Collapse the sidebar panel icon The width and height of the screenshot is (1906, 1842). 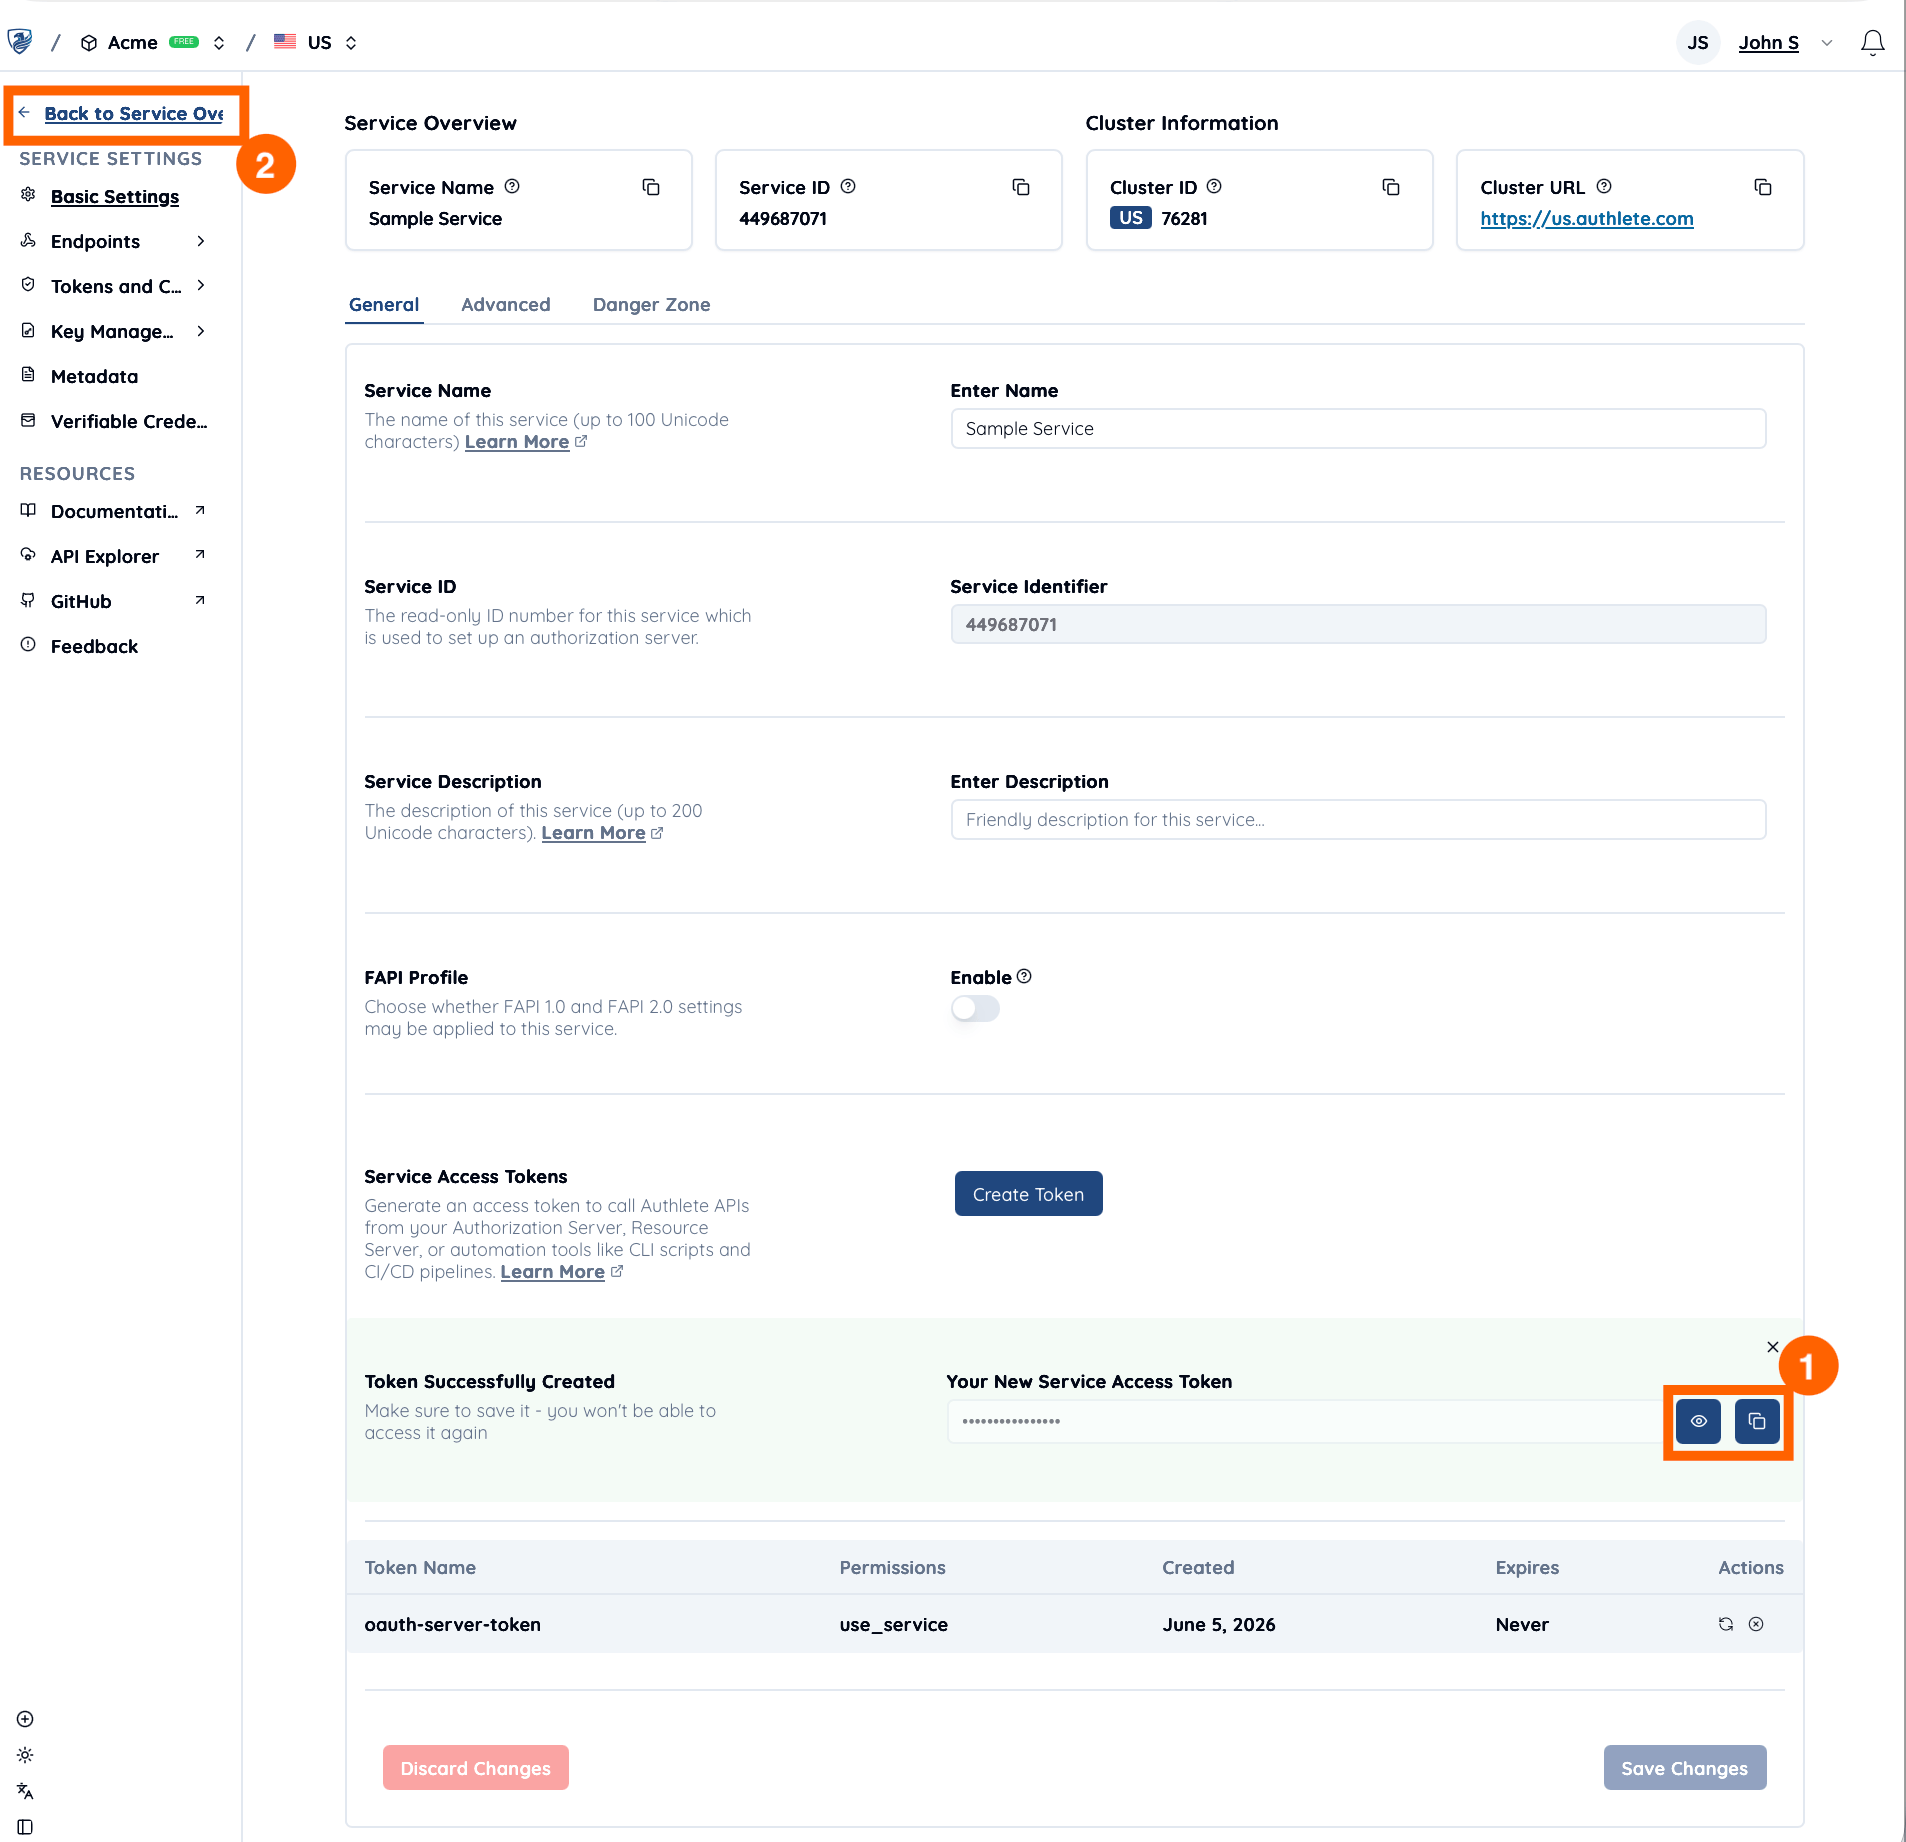[25, 1827]
